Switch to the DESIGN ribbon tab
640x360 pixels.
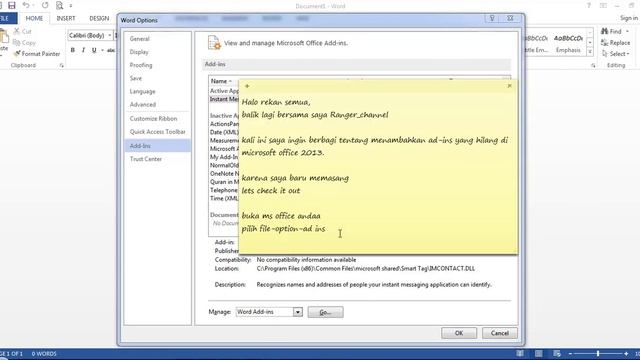click(x=99, y=18)
